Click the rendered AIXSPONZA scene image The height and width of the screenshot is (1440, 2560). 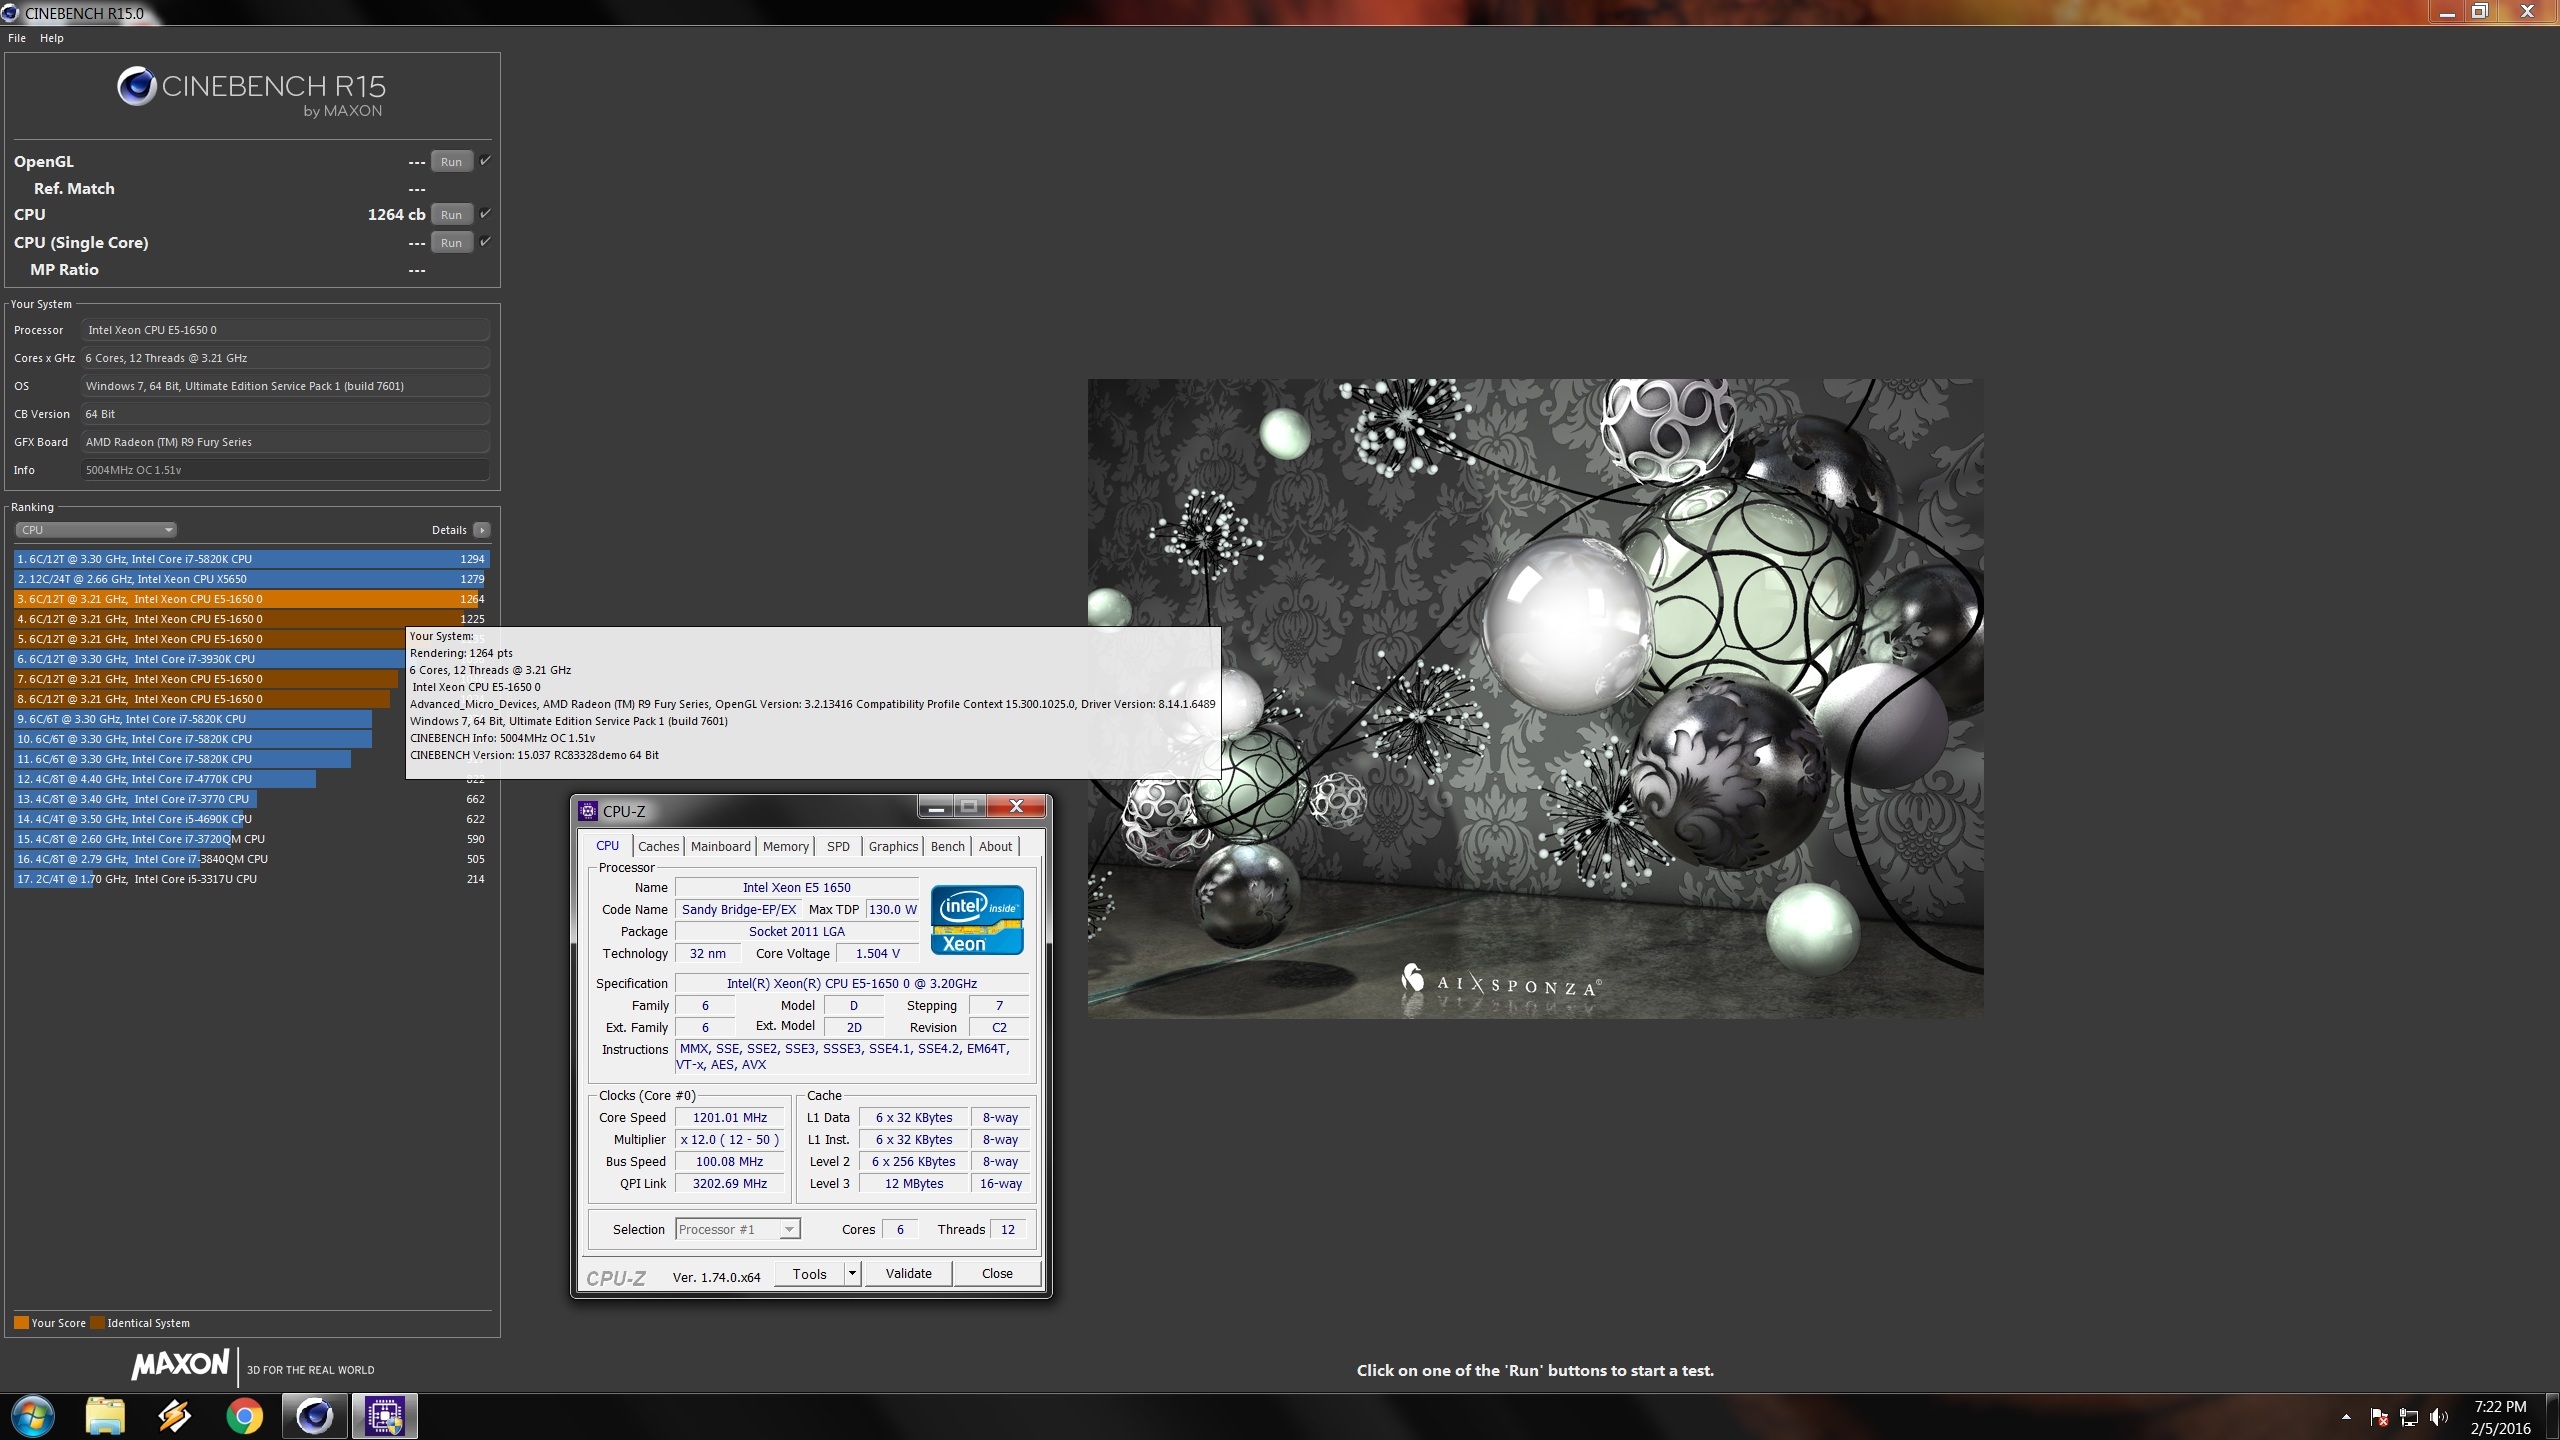point(1535,698)
